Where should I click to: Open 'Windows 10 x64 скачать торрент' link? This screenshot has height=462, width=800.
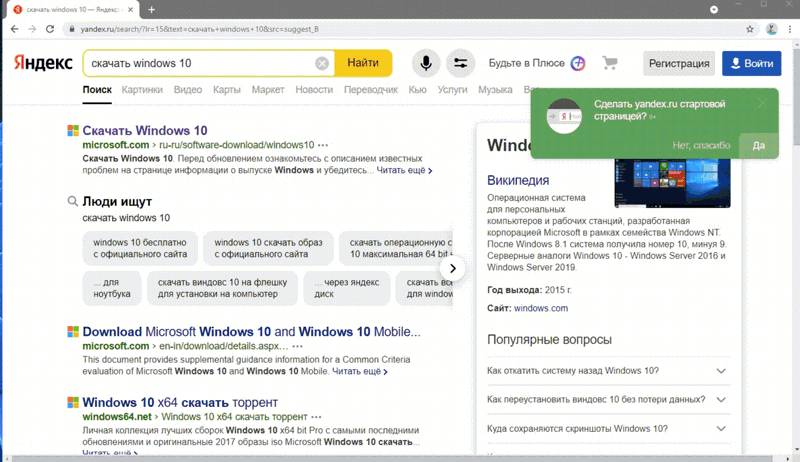click(x=180, y=402)
